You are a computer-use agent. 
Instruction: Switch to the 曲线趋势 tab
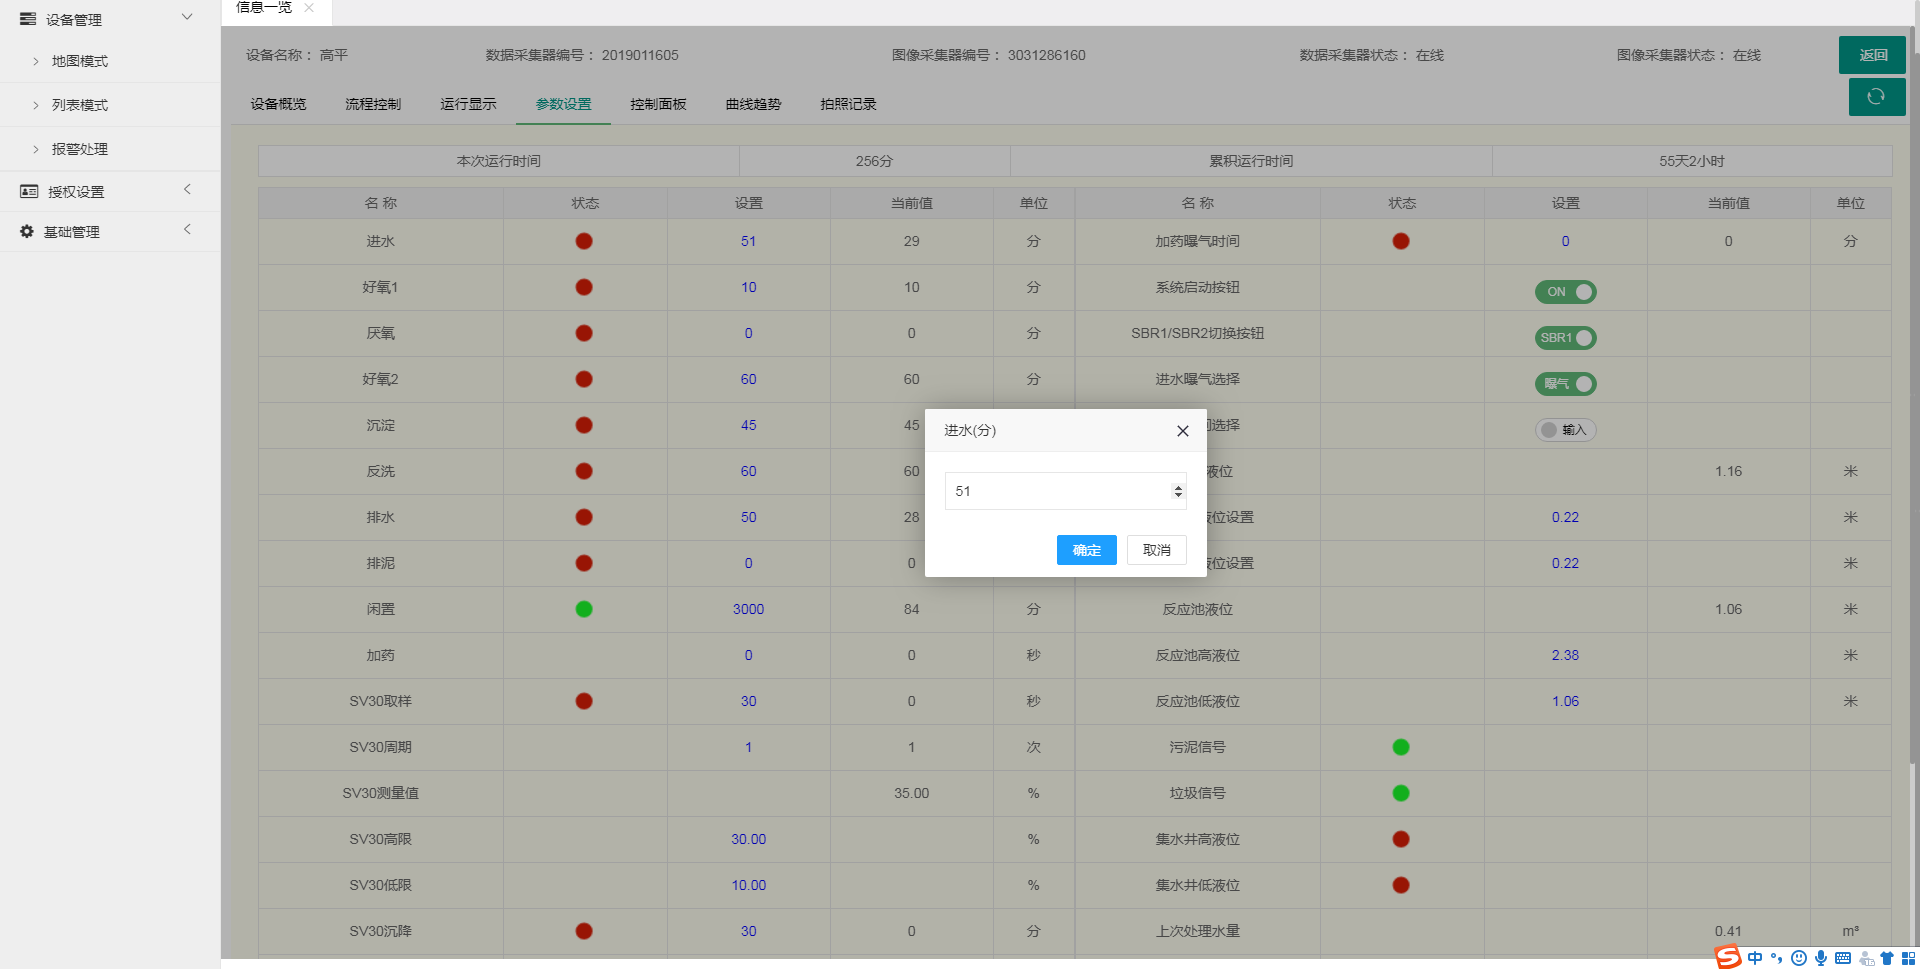(x=753, y=104)
